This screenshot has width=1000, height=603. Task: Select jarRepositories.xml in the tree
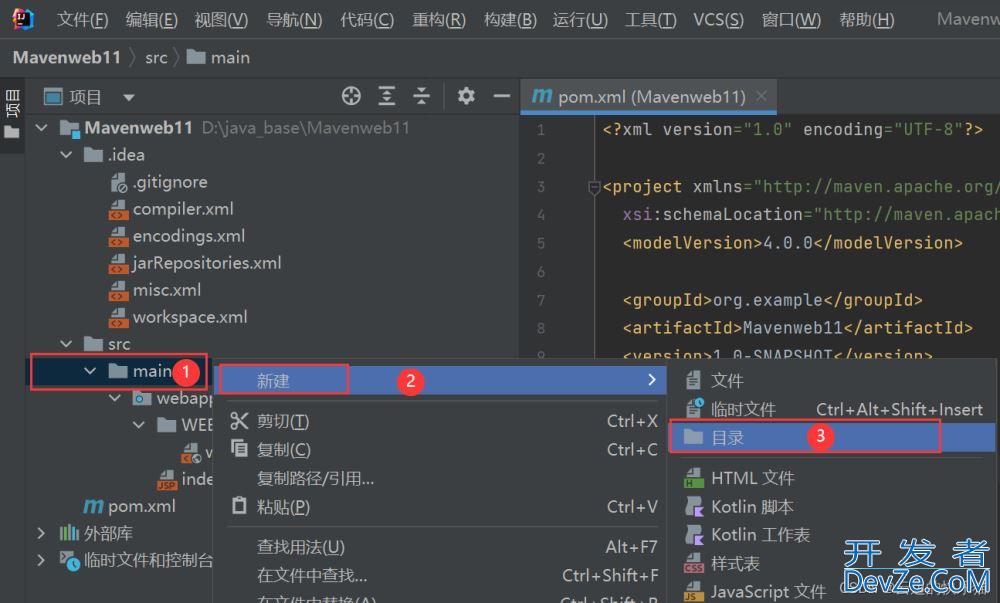tap(195, 263)
